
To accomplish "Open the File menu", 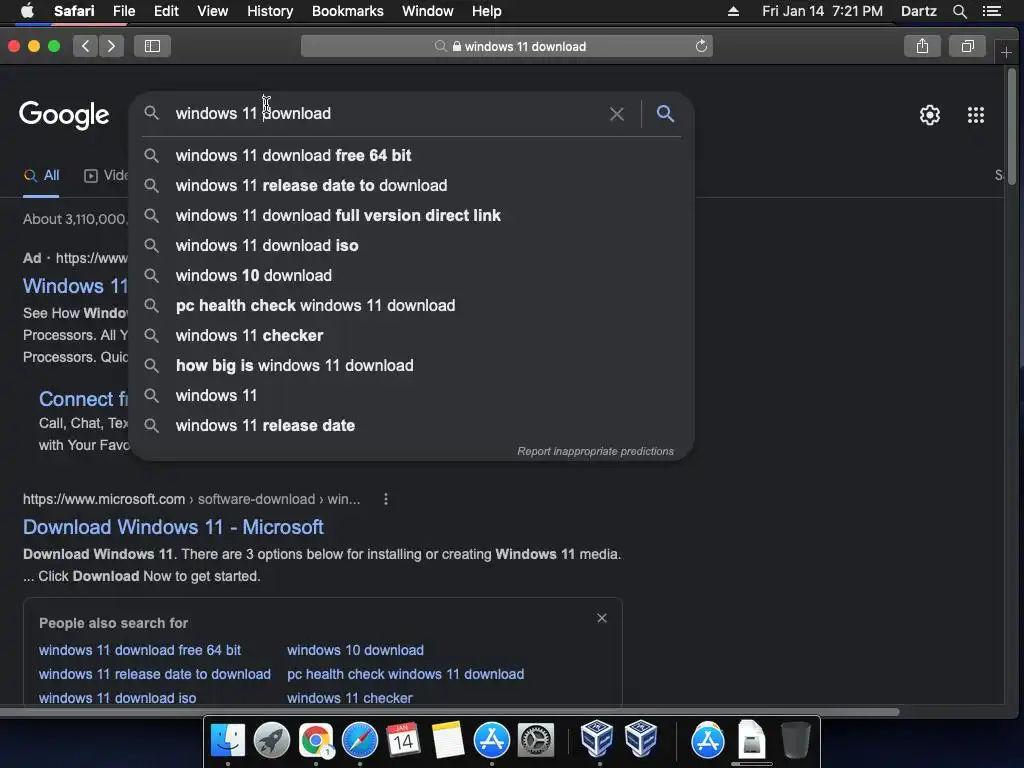I will click(123, 11).
